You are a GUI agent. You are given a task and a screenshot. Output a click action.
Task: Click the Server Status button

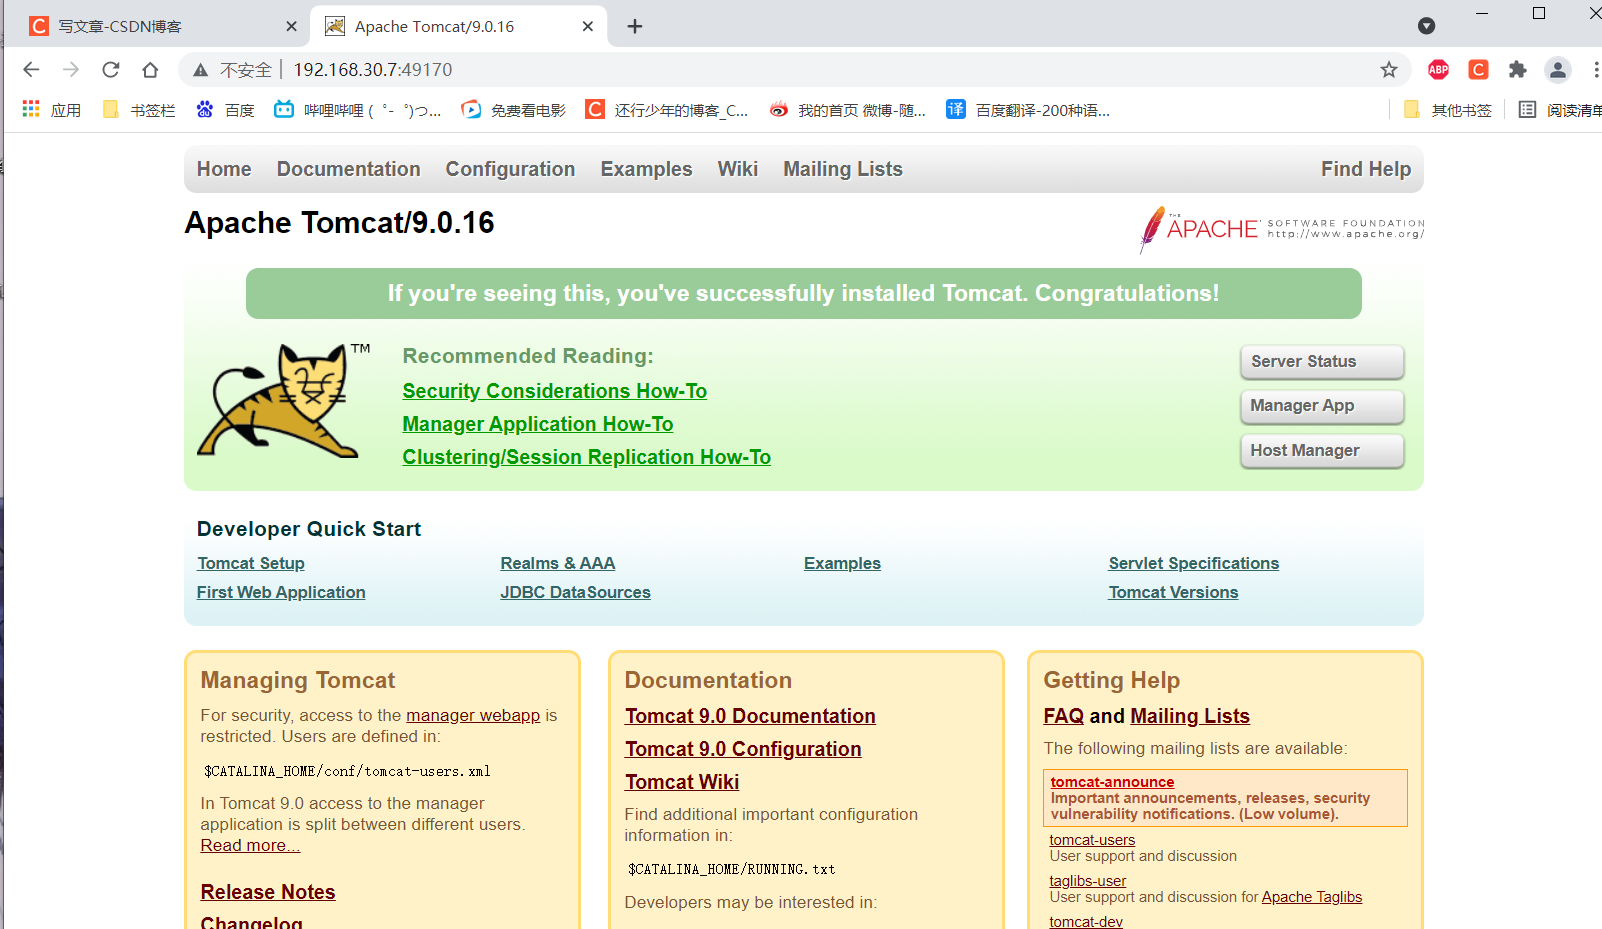tap(1322, 362)
